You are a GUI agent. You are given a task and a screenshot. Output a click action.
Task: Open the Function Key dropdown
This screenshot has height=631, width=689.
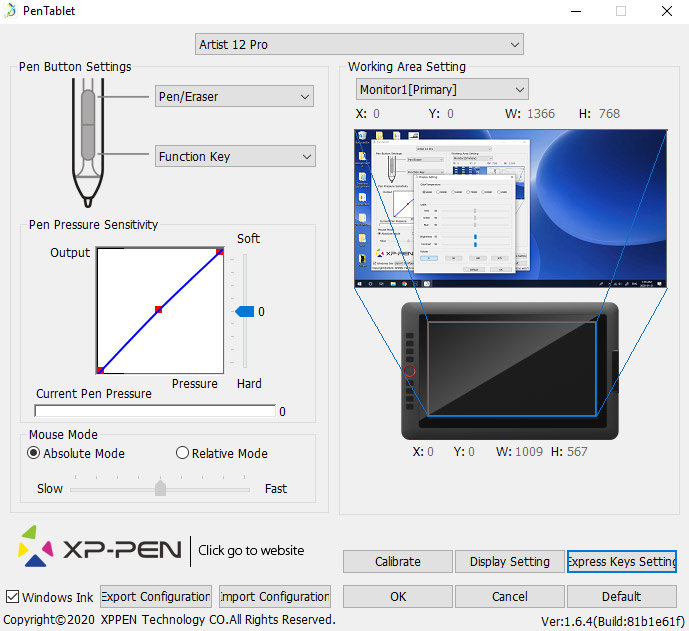[235, 156]
